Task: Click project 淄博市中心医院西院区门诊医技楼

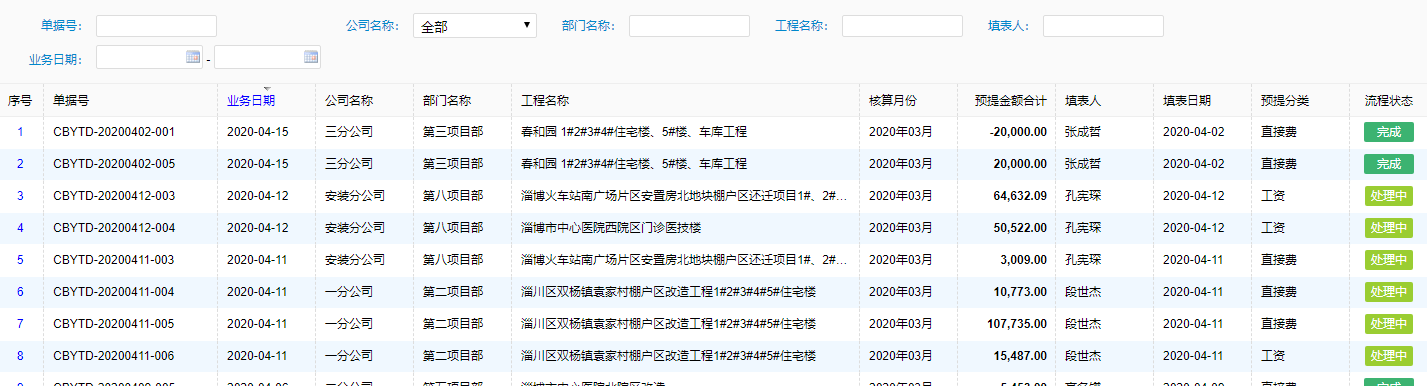Action: pyautogui.click(x=611, y=228)
